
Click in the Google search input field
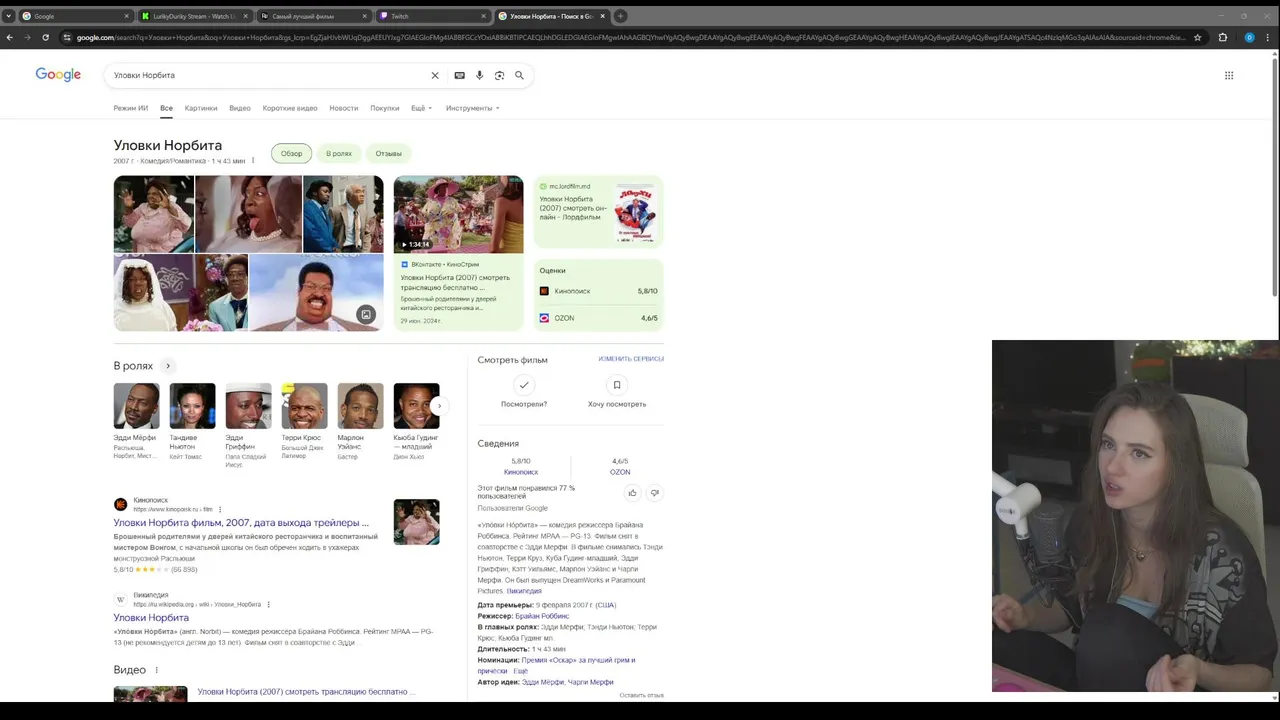268,75
